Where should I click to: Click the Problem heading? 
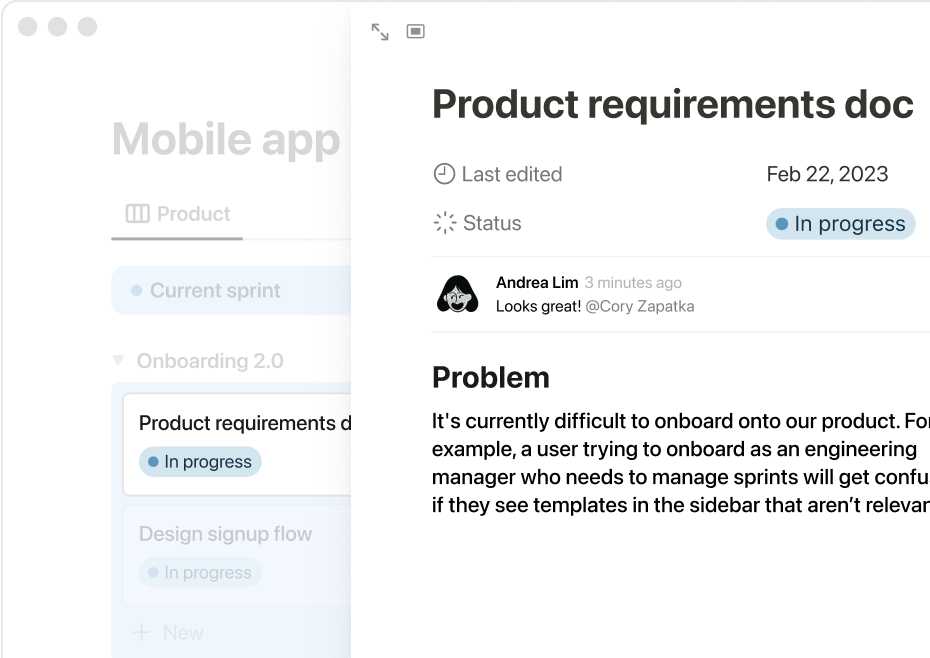(x=490, y=377)
